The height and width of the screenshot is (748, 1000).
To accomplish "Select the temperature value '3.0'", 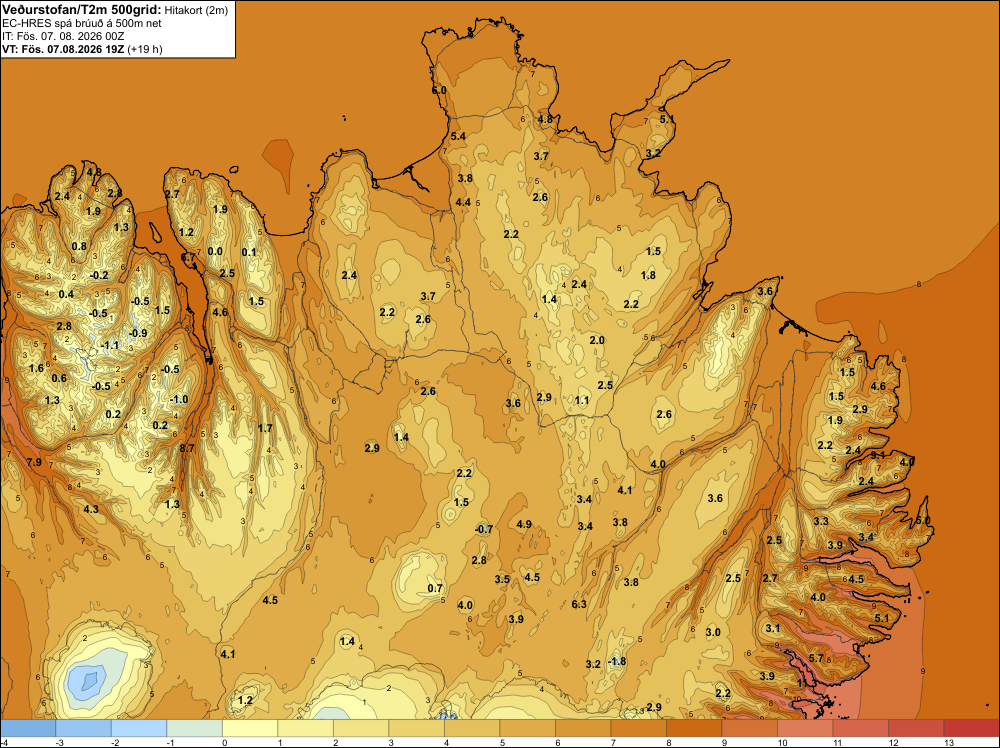I will [x=713, y=632].
